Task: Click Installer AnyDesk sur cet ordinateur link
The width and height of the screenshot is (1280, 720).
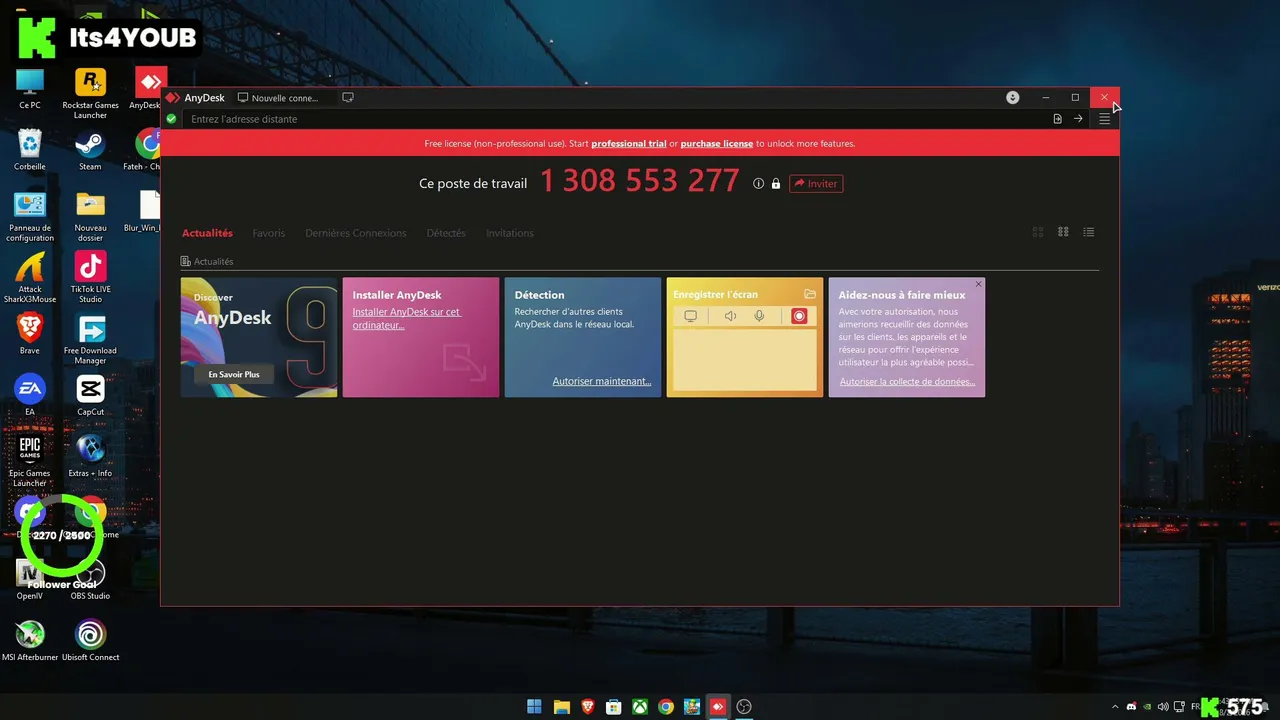Action: (407, 318)
